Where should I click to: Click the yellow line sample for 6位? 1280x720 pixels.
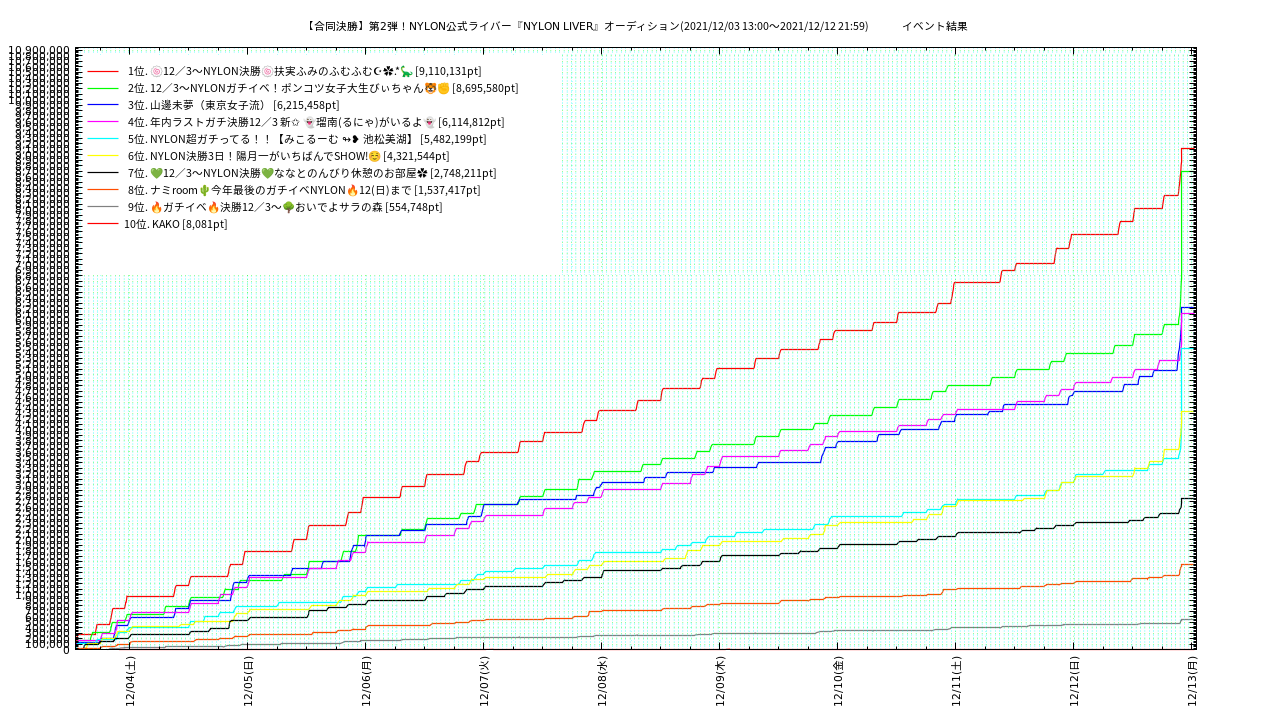103,156
